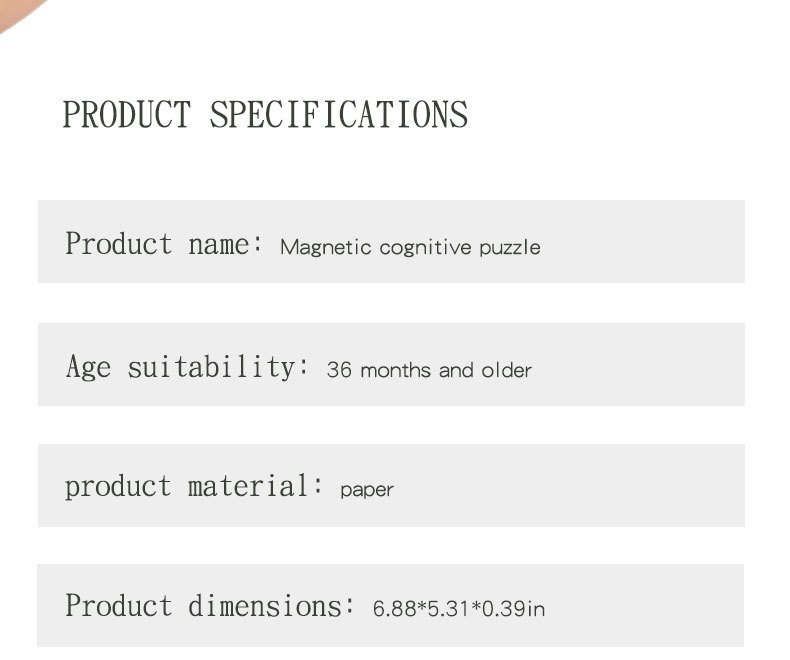
Task: Click the 6.88*5.31*0.39in dimensions value
Action: point(459,608)
